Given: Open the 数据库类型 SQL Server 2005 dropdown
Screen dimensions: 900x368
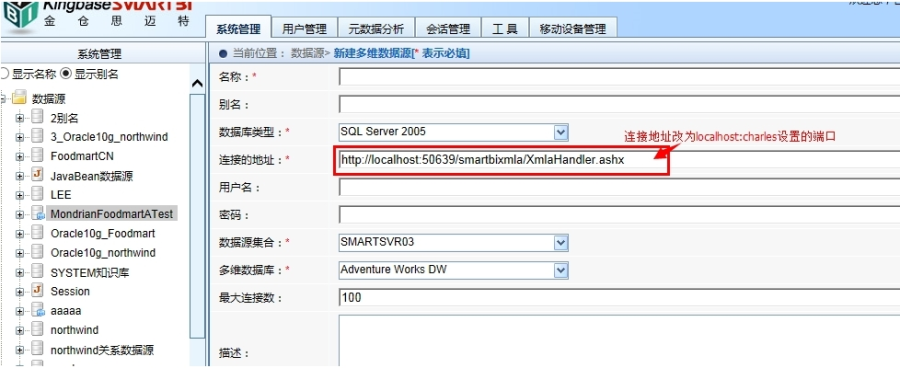Looking at the screenshot, I should (x=560, y=132).
